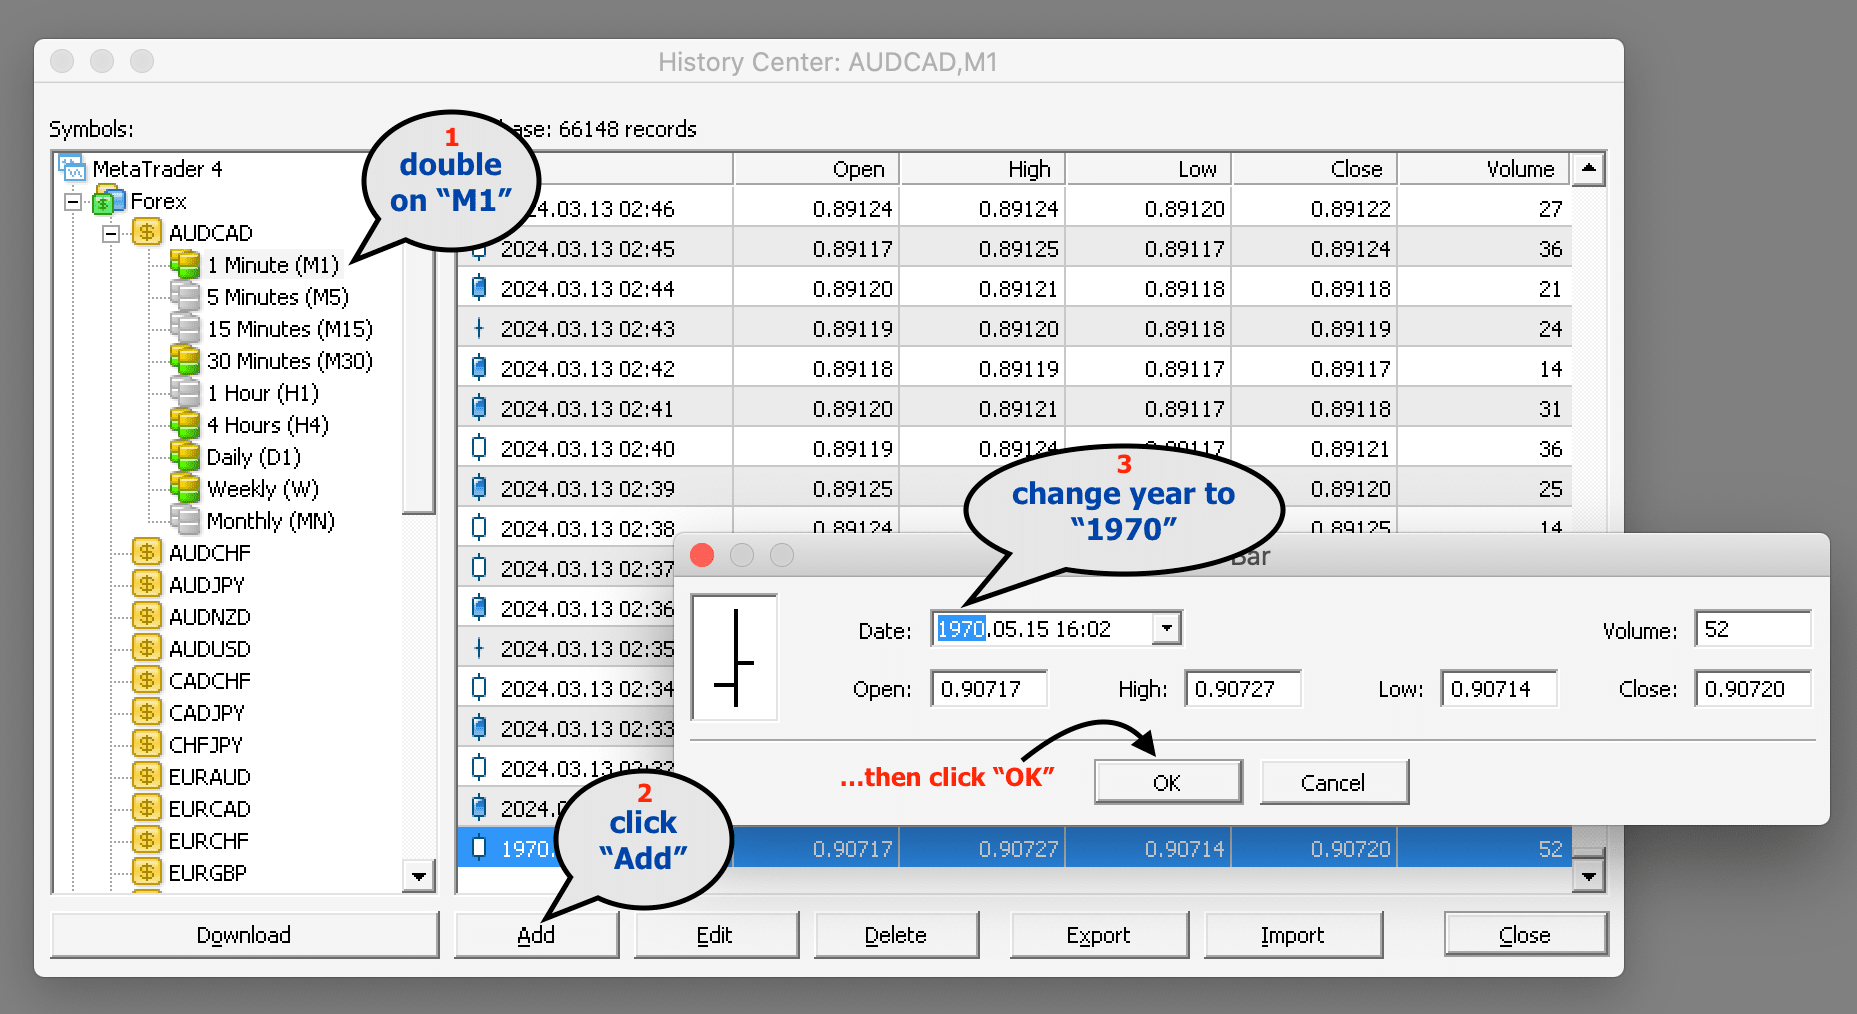Collapse the Forex tree node
The height and width of the screenshot is (1014, 1857).
coord(73,201)
